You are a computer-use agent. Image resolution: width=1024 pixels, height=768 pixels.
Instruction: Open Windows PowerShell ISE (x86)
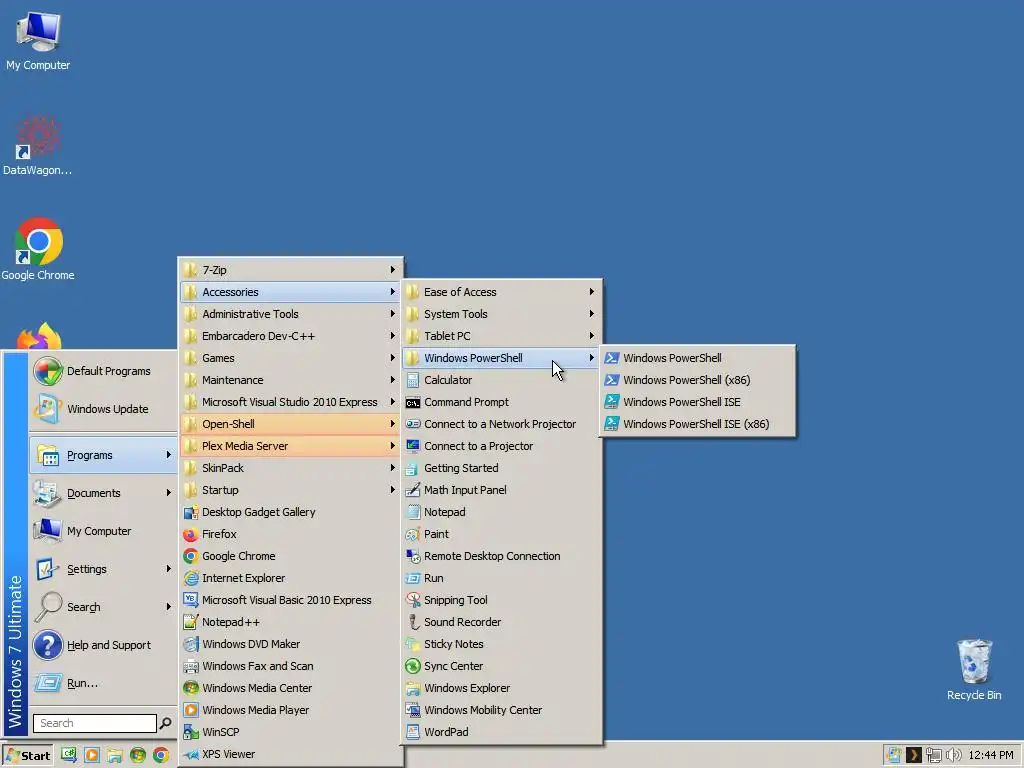(x=697, y=424)
